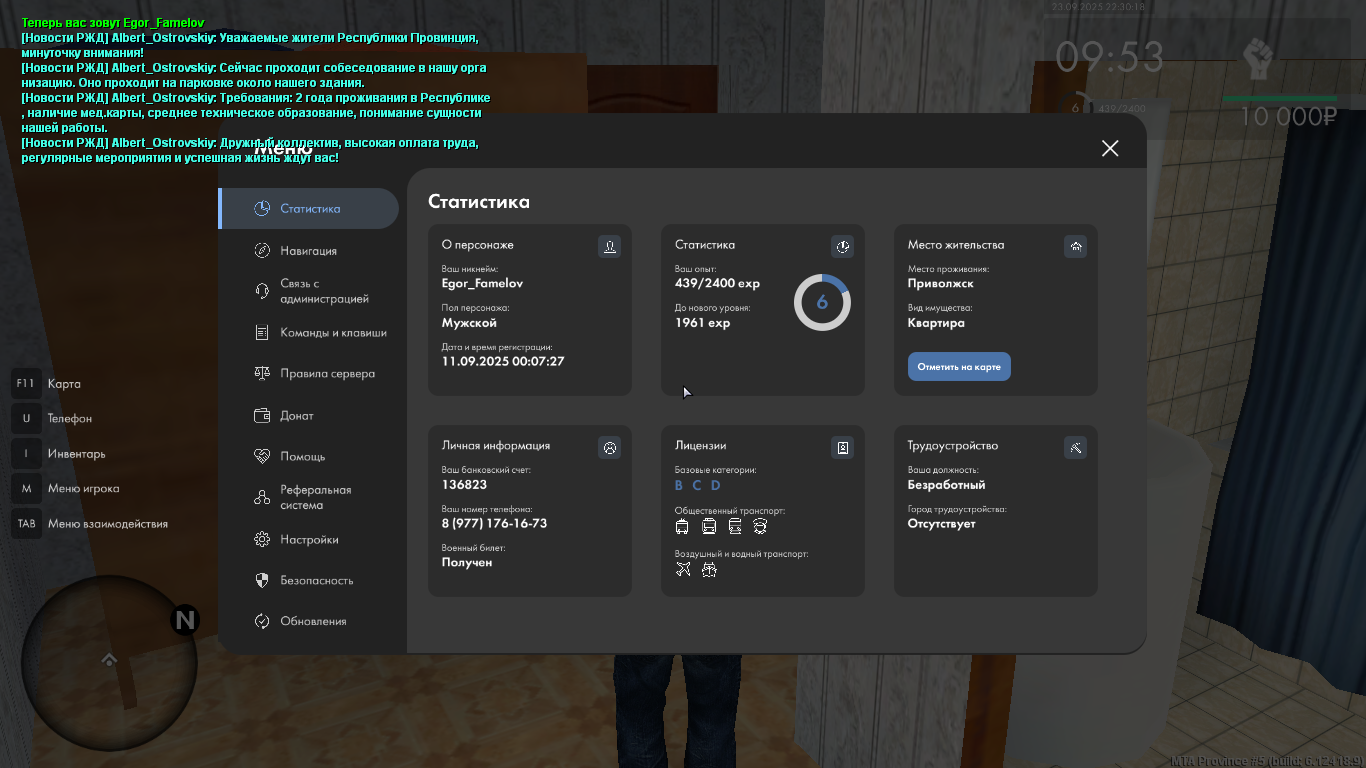Viewport: 1366px width, 768px height.
Task: Click the compass N marker on the minimap
Action: click(185, 620)
